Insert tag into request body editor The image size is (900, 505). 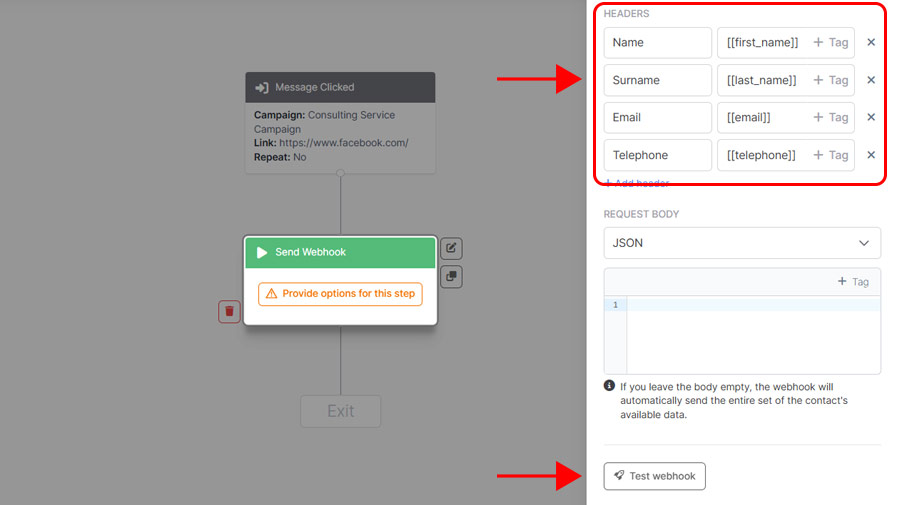853,282
